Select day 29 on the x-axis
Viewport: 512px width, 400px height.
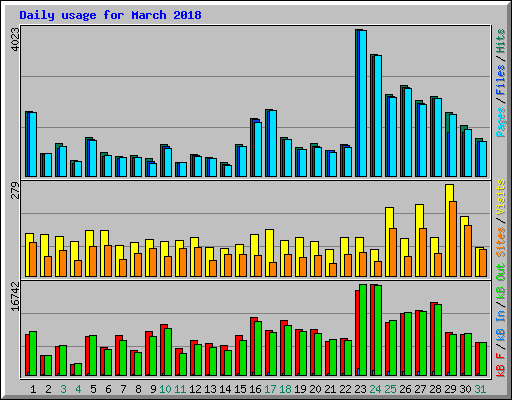click(450, 389)
